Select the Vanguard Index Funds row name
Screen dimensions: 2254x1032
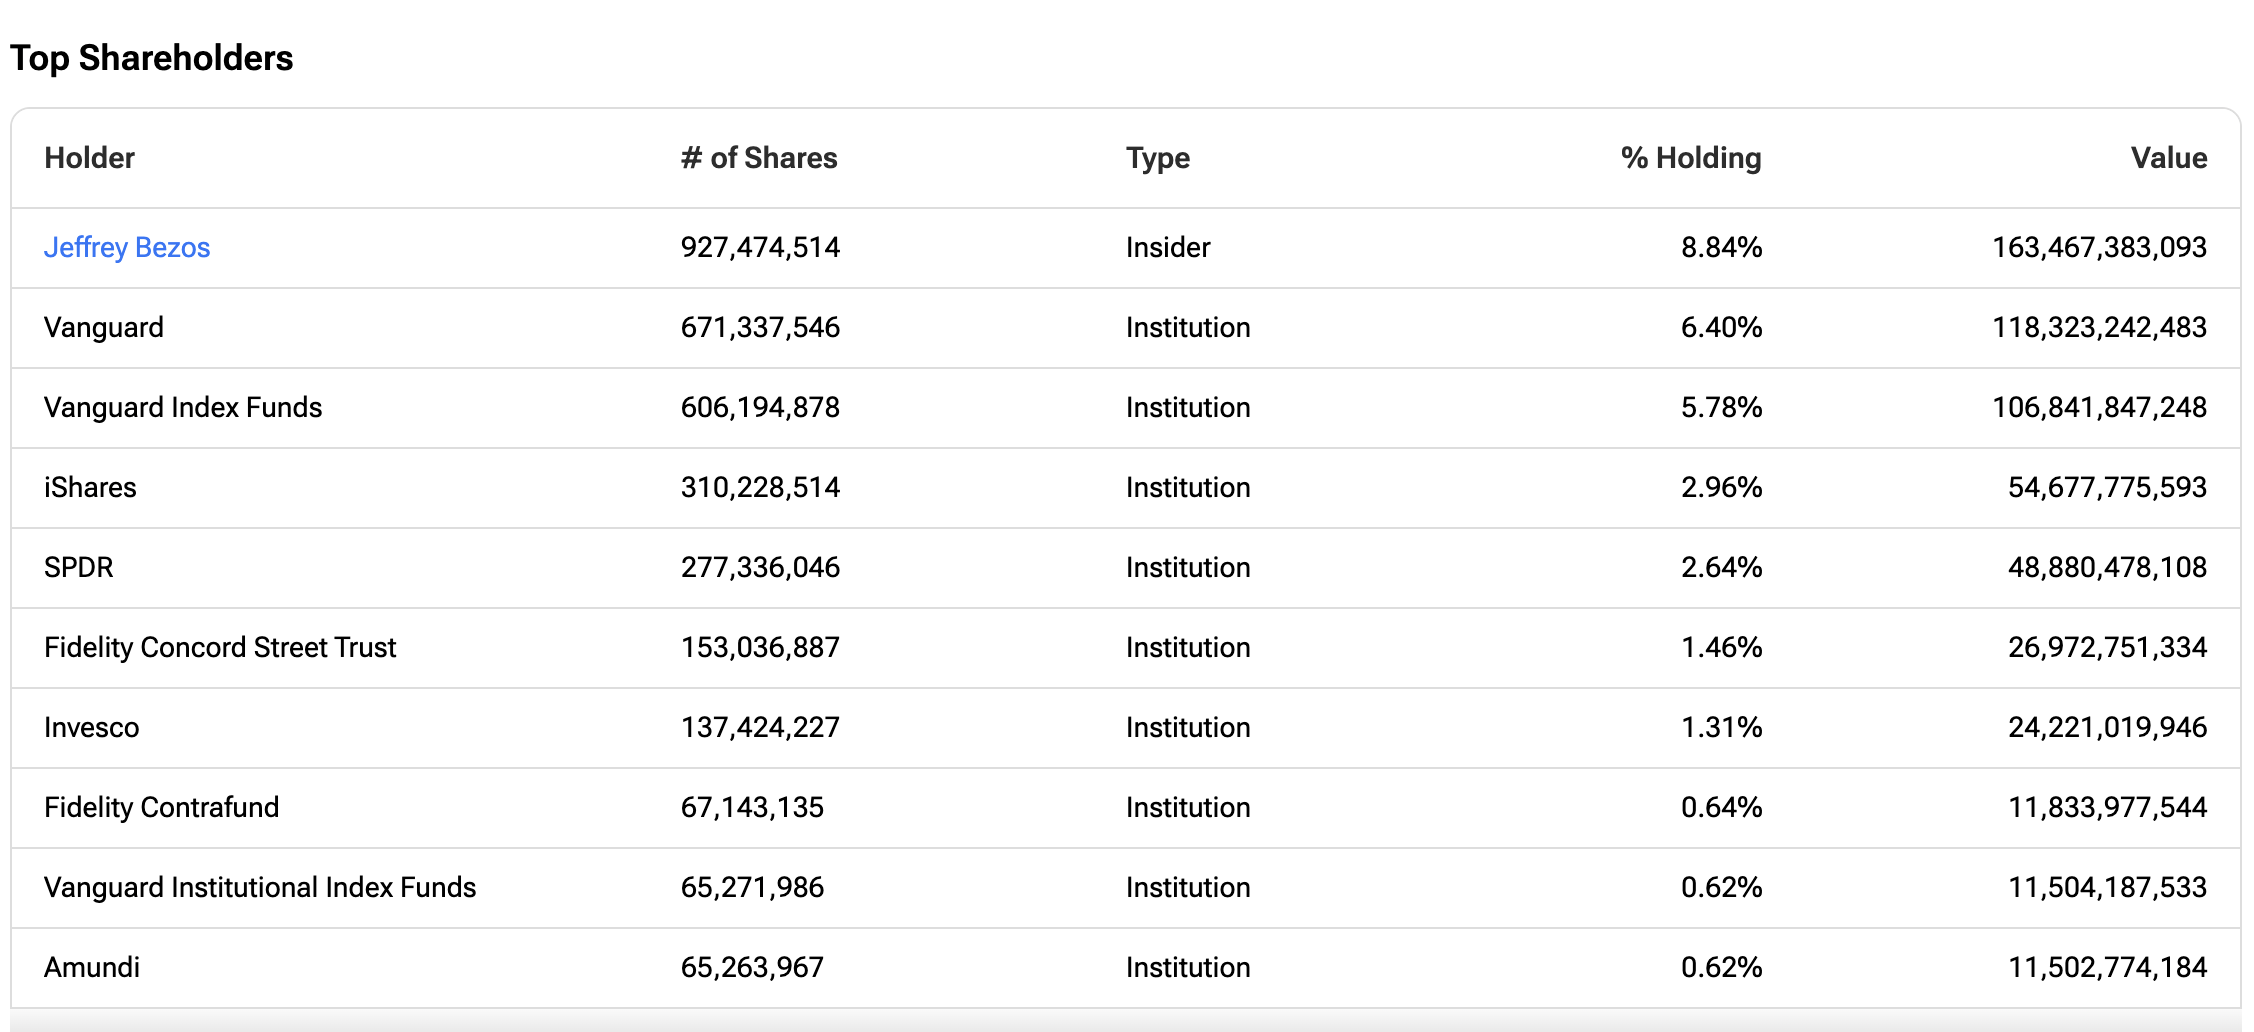pyautogui.click(x=183, y=407)
